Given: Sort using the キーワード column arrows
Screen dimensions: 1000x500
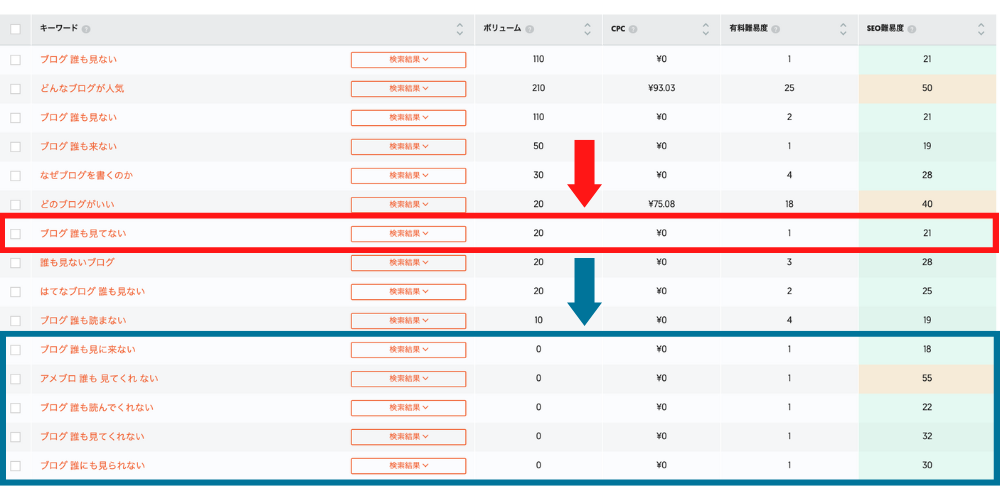Looking at the screenshot, I should [x=460, y=29].
